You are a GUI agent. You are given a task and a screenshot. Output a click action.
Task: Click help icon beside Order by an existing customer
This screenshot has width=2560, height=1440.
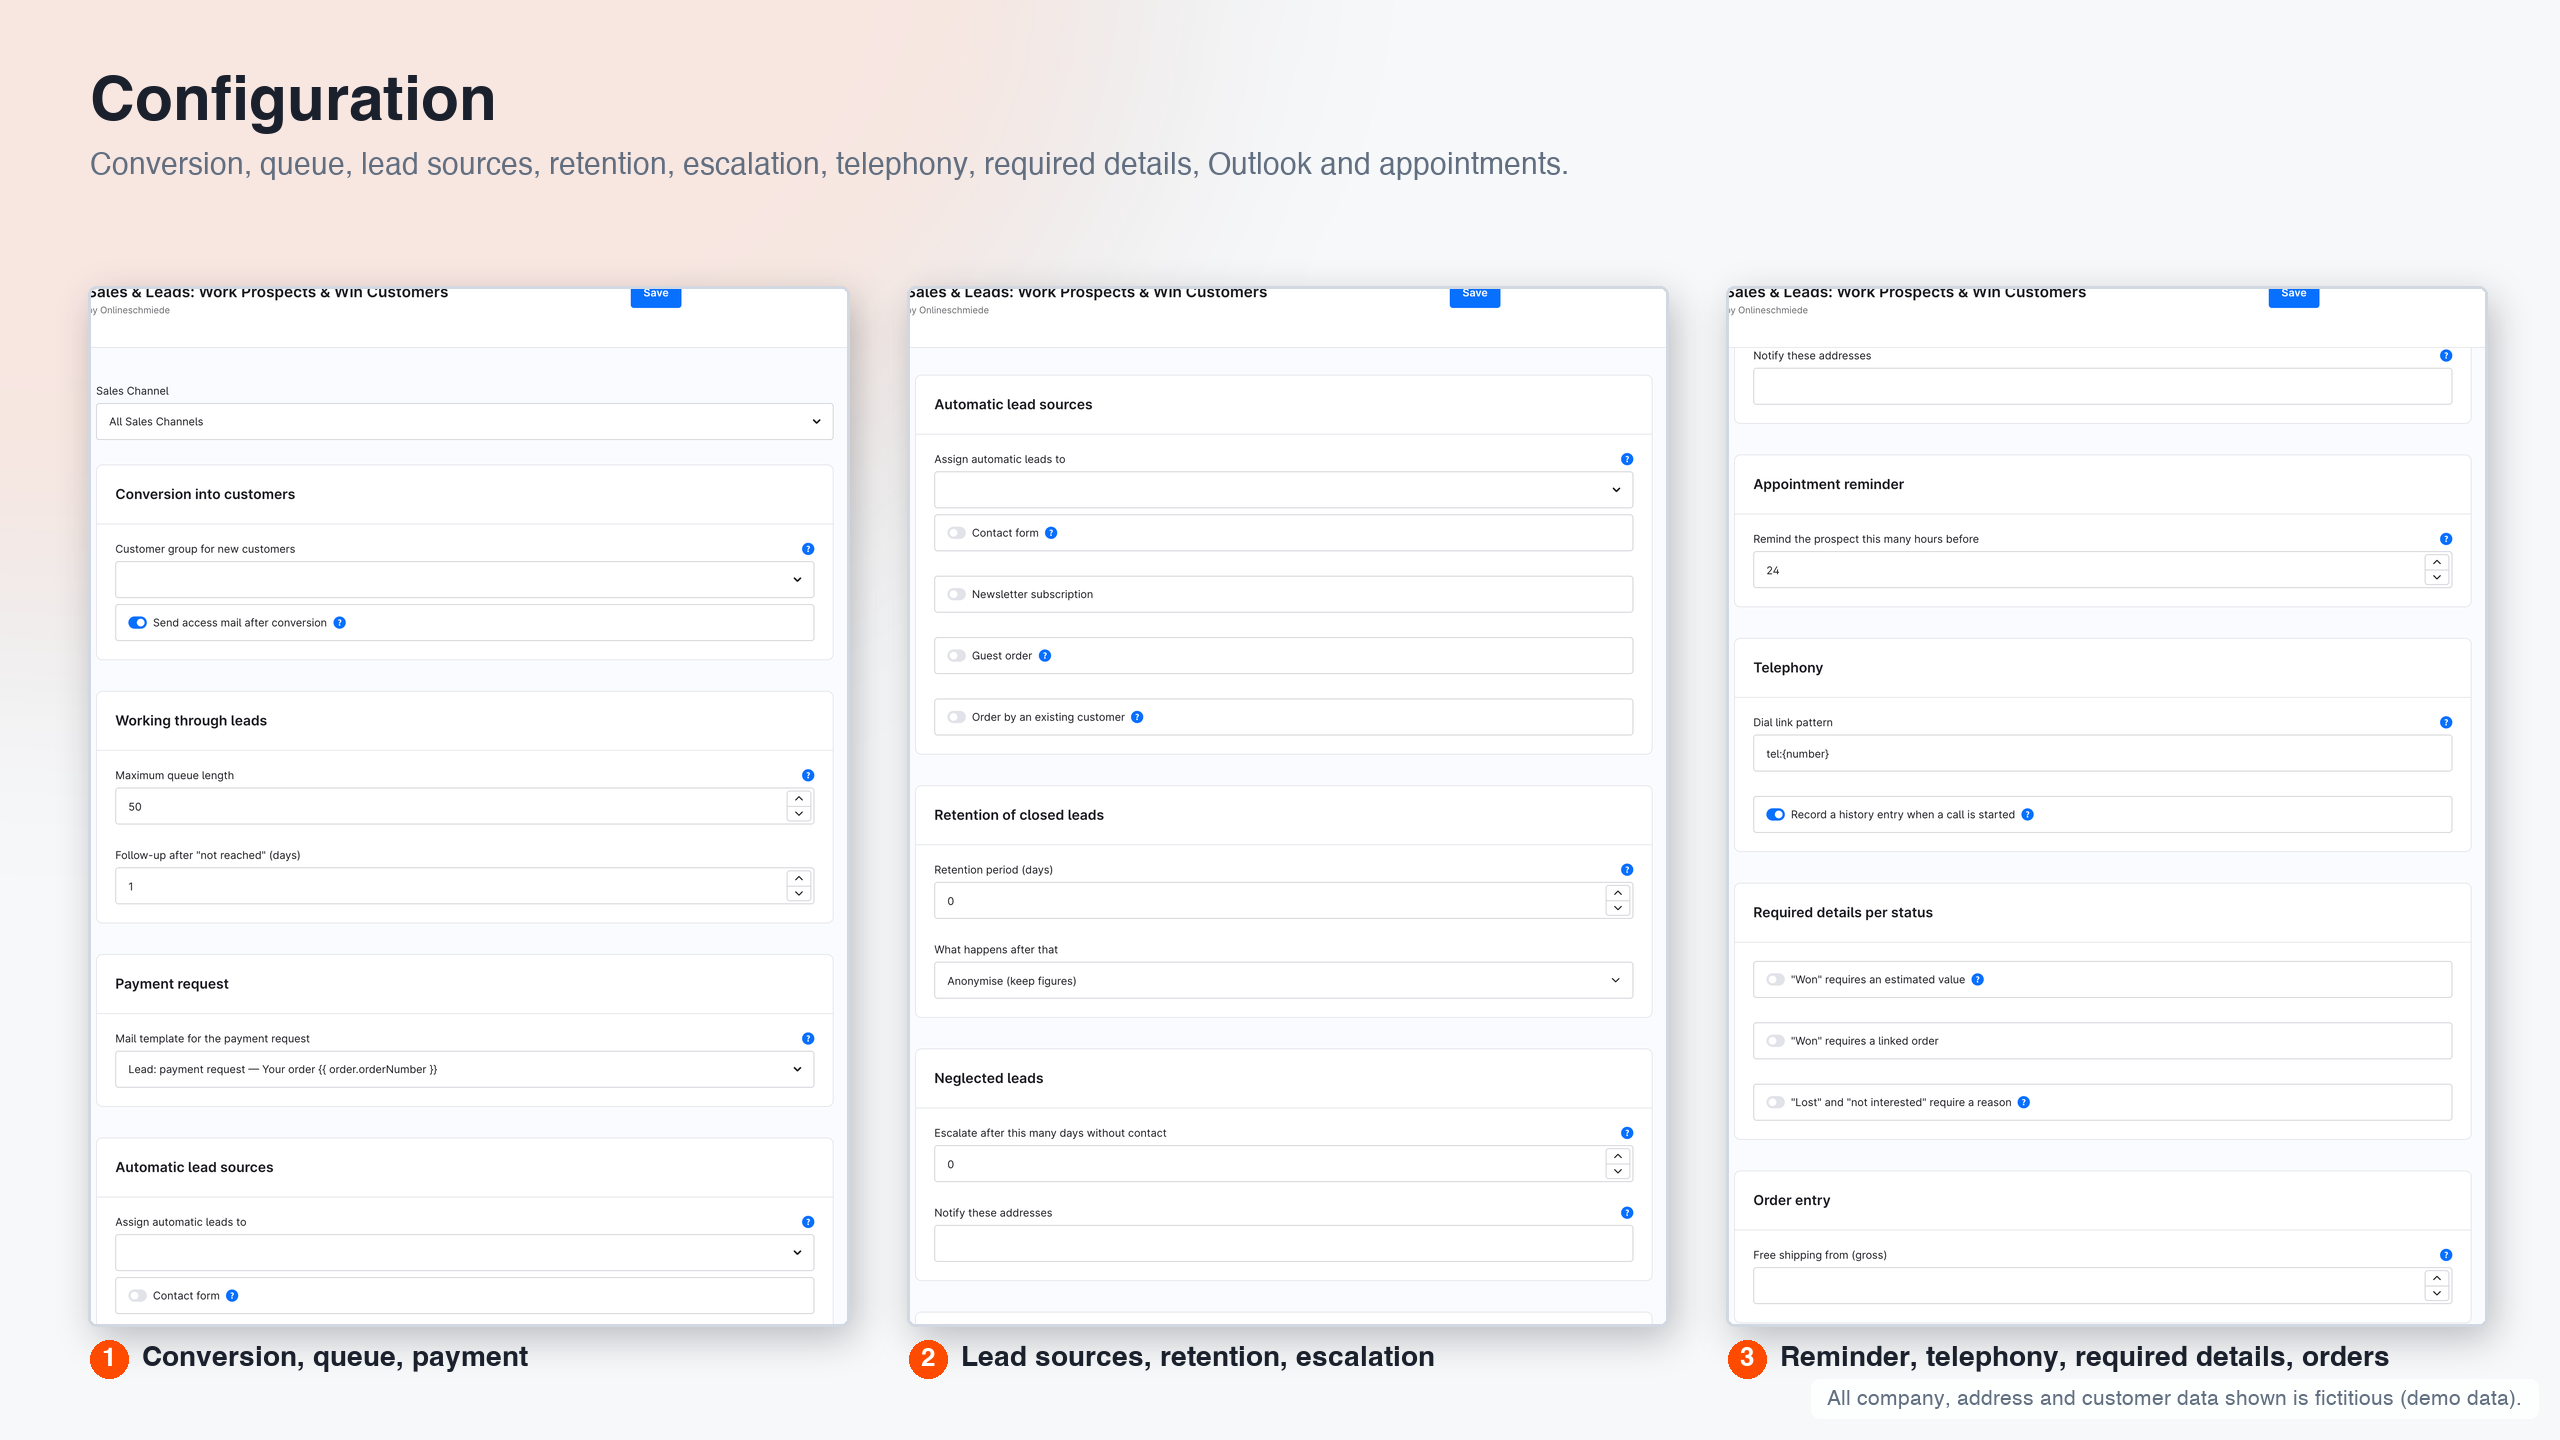[1137, 717]
